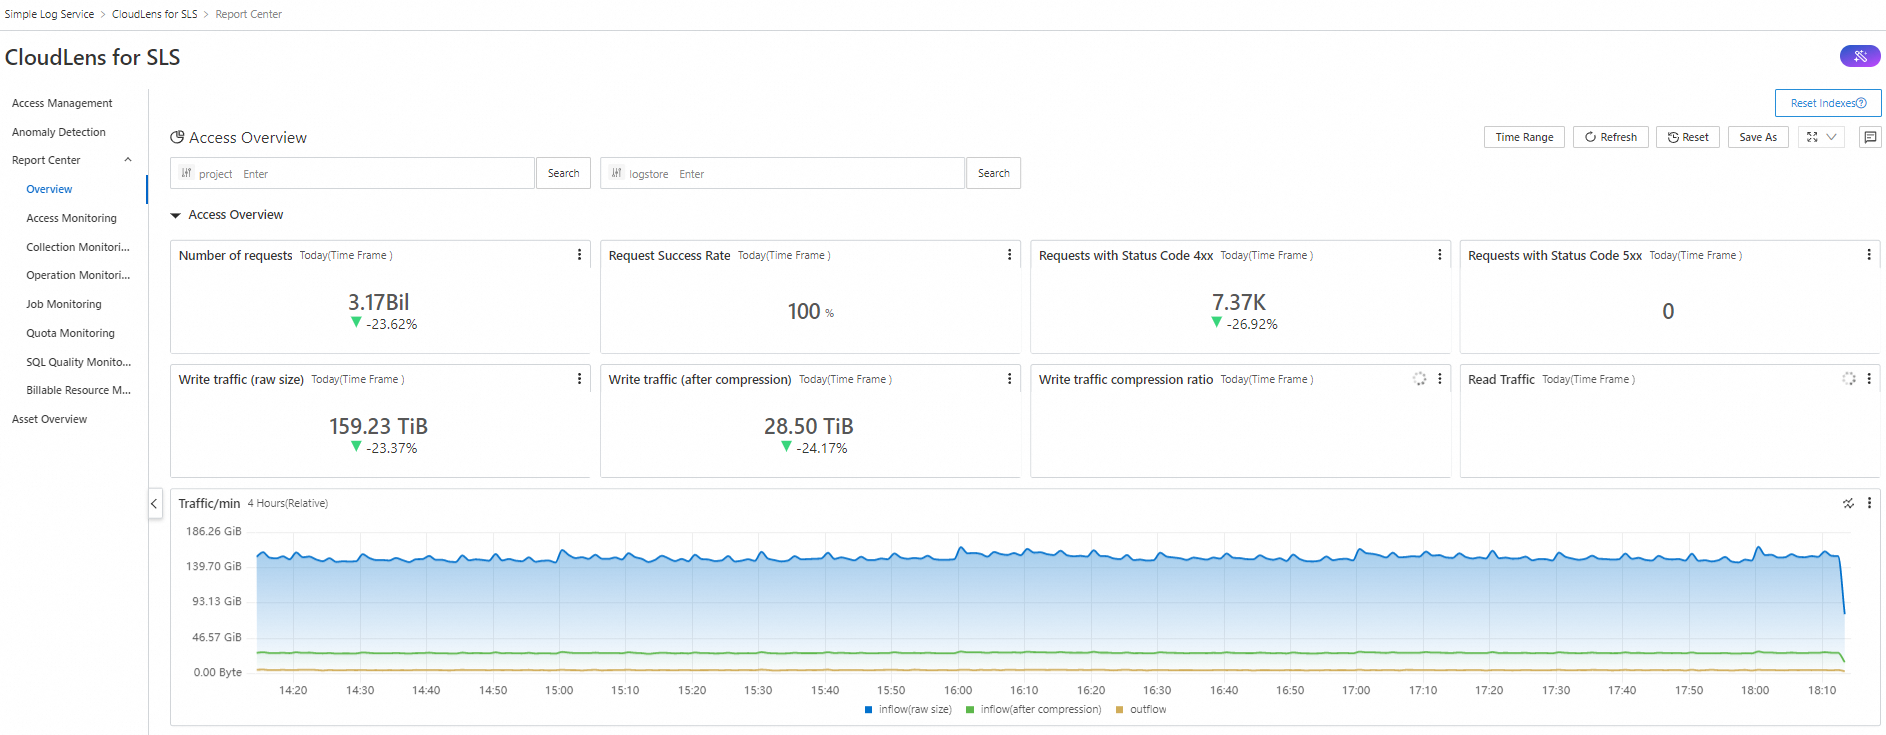
Task: Toggle inflow(raw size) legend series
Action: point(908,709)
